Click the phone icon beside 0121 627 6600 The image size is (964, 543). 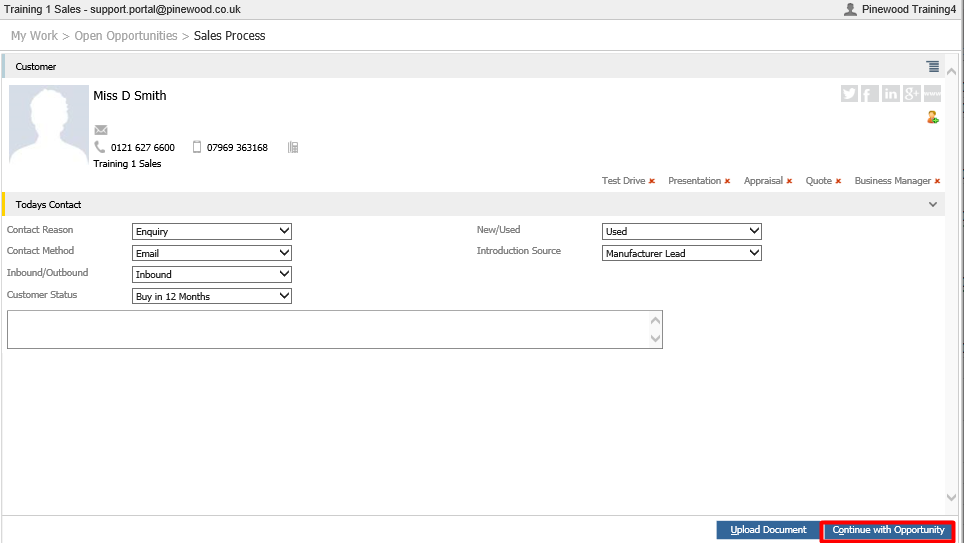point(100,146)
